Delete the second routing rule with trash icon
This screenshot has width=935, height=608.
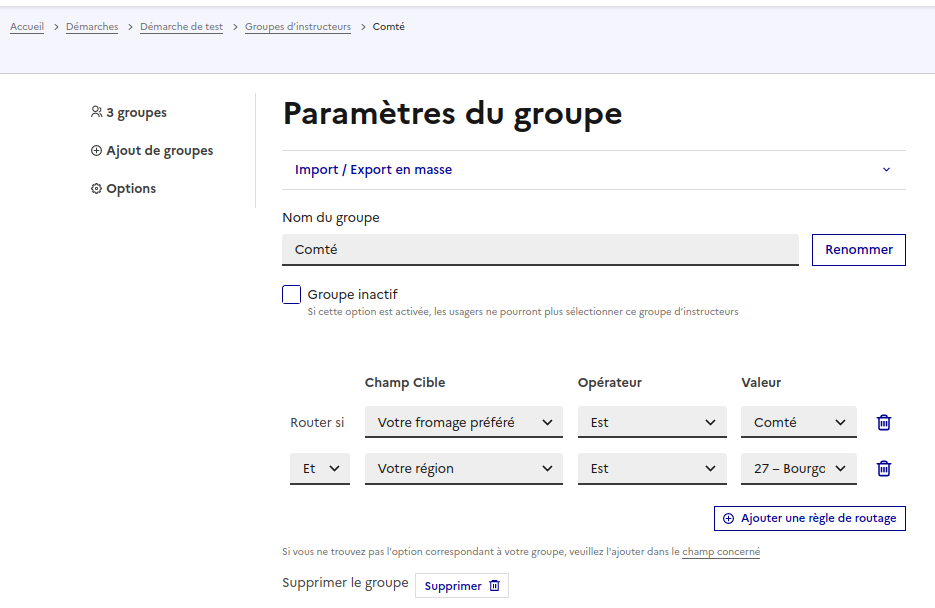[884, 468]
